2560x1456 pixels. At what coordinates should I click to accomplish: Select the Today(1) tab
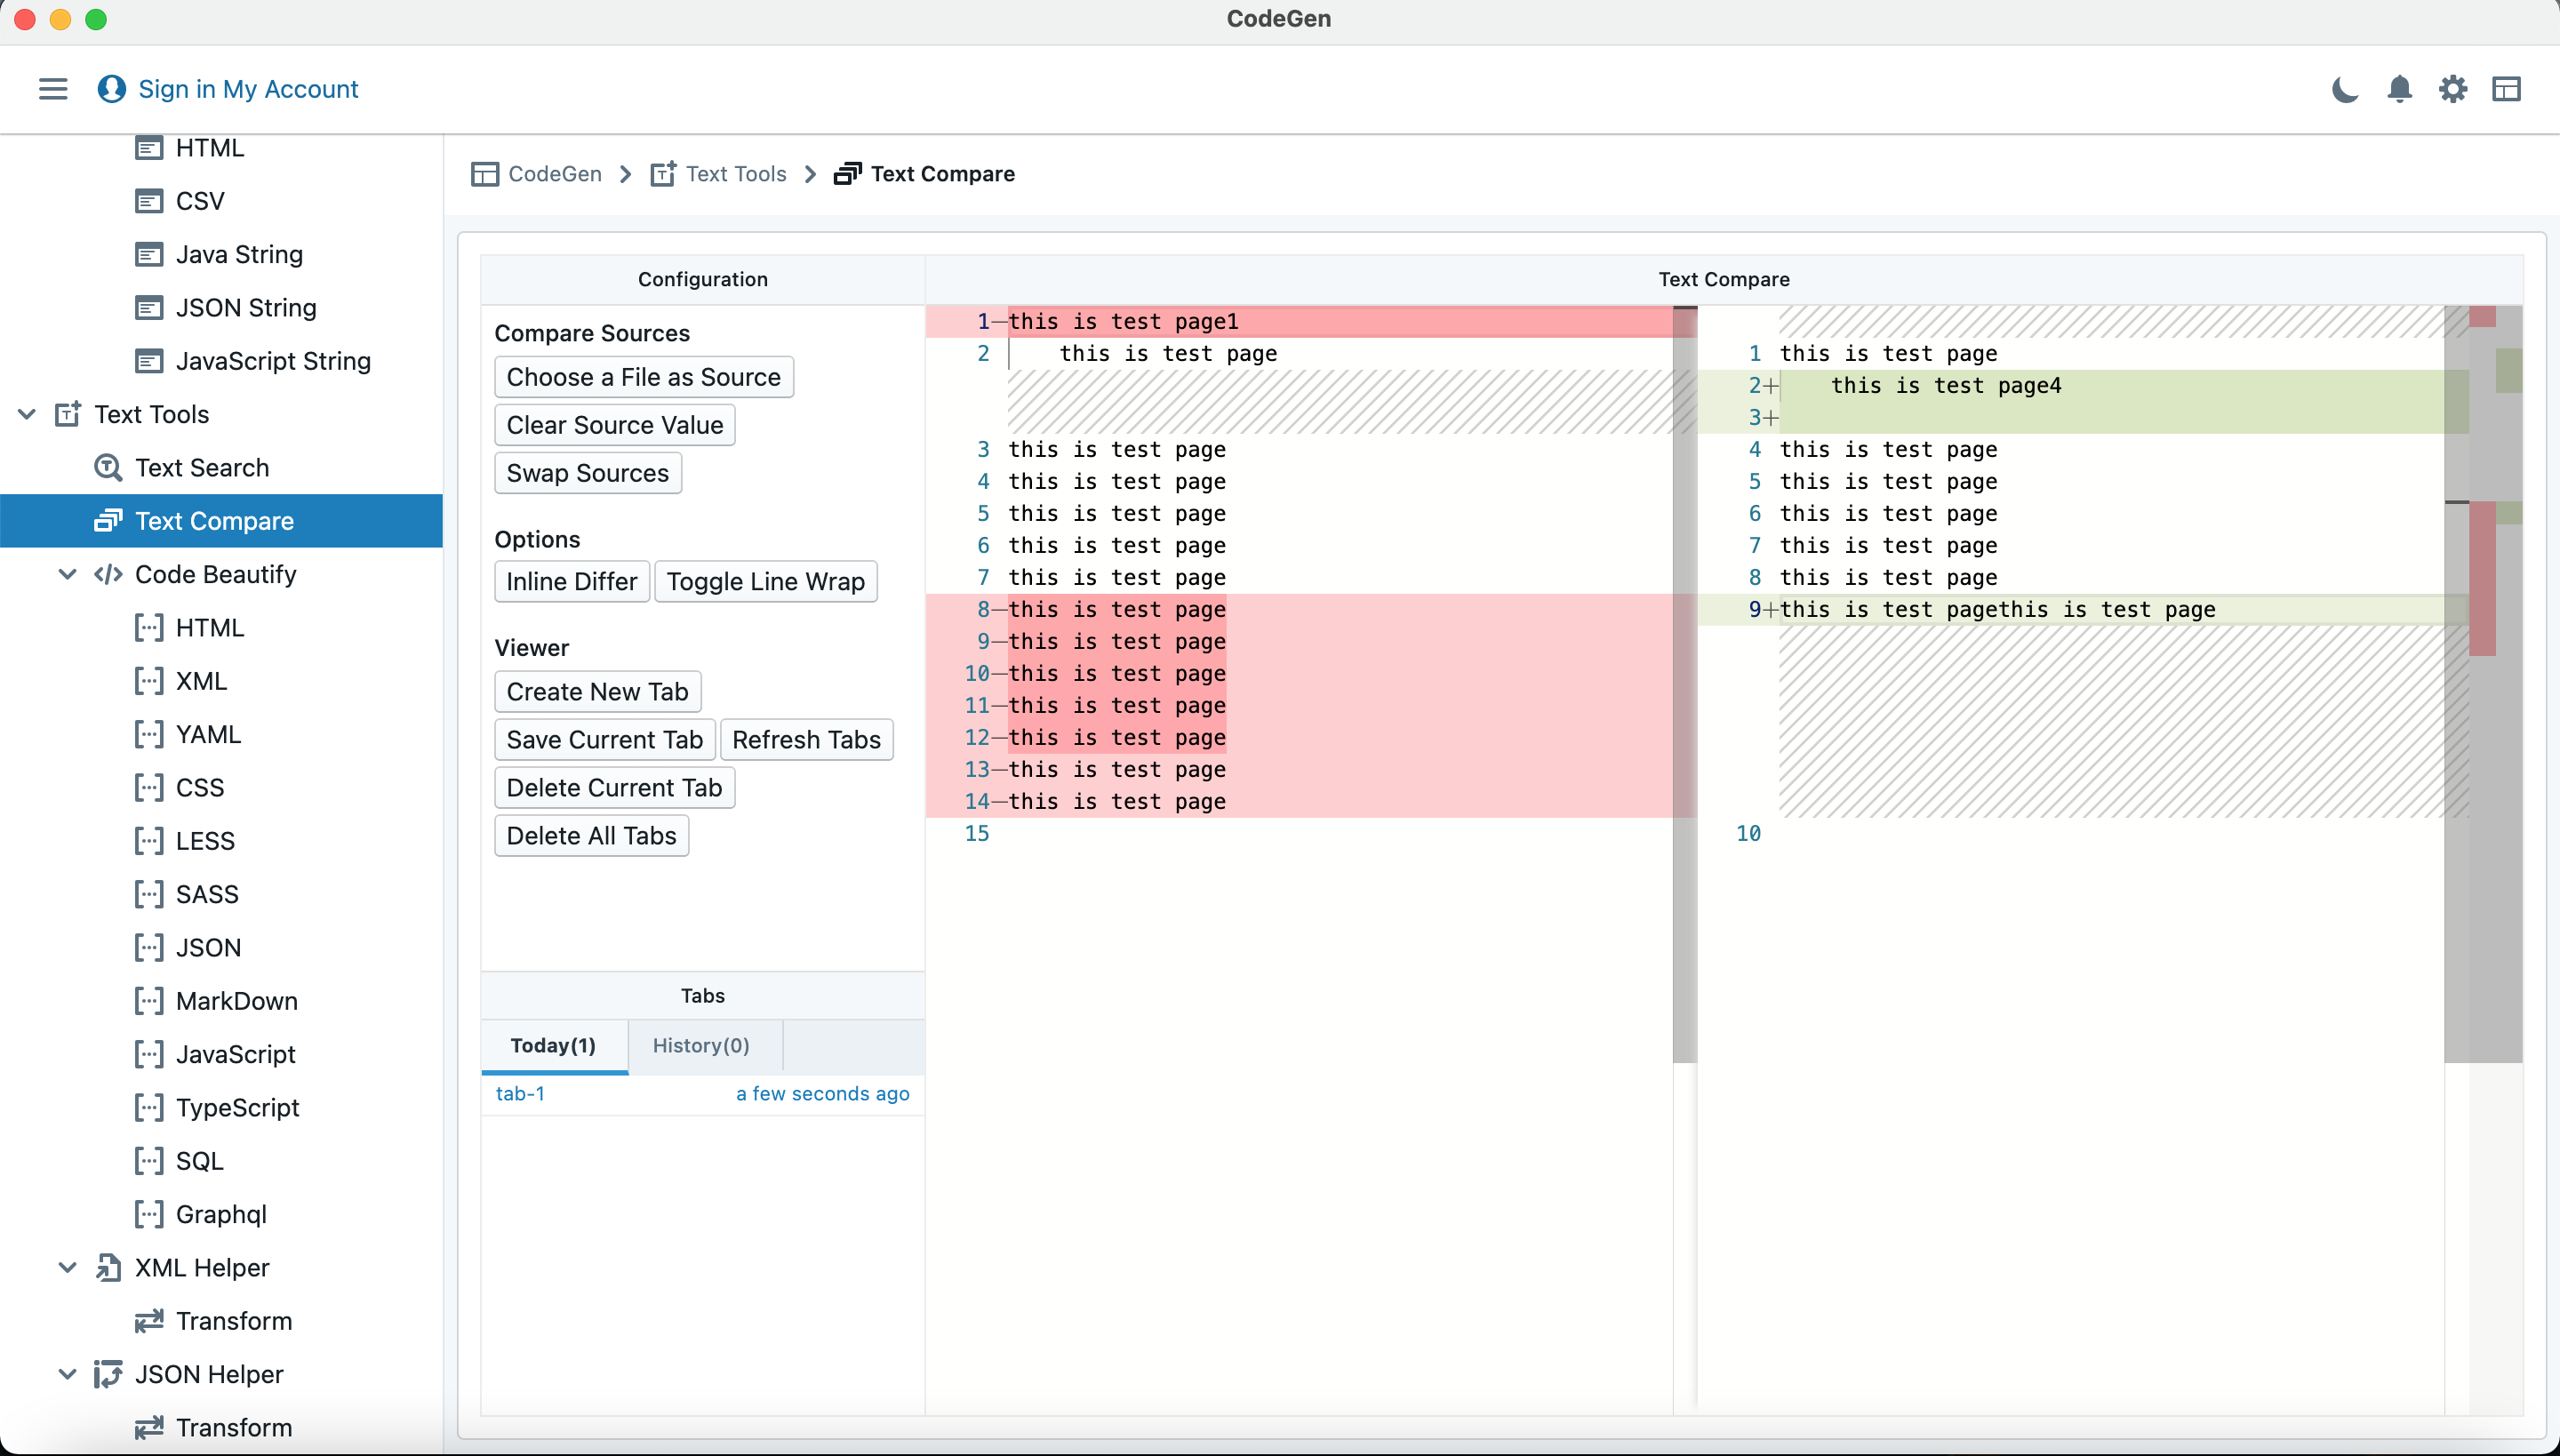552,1046
